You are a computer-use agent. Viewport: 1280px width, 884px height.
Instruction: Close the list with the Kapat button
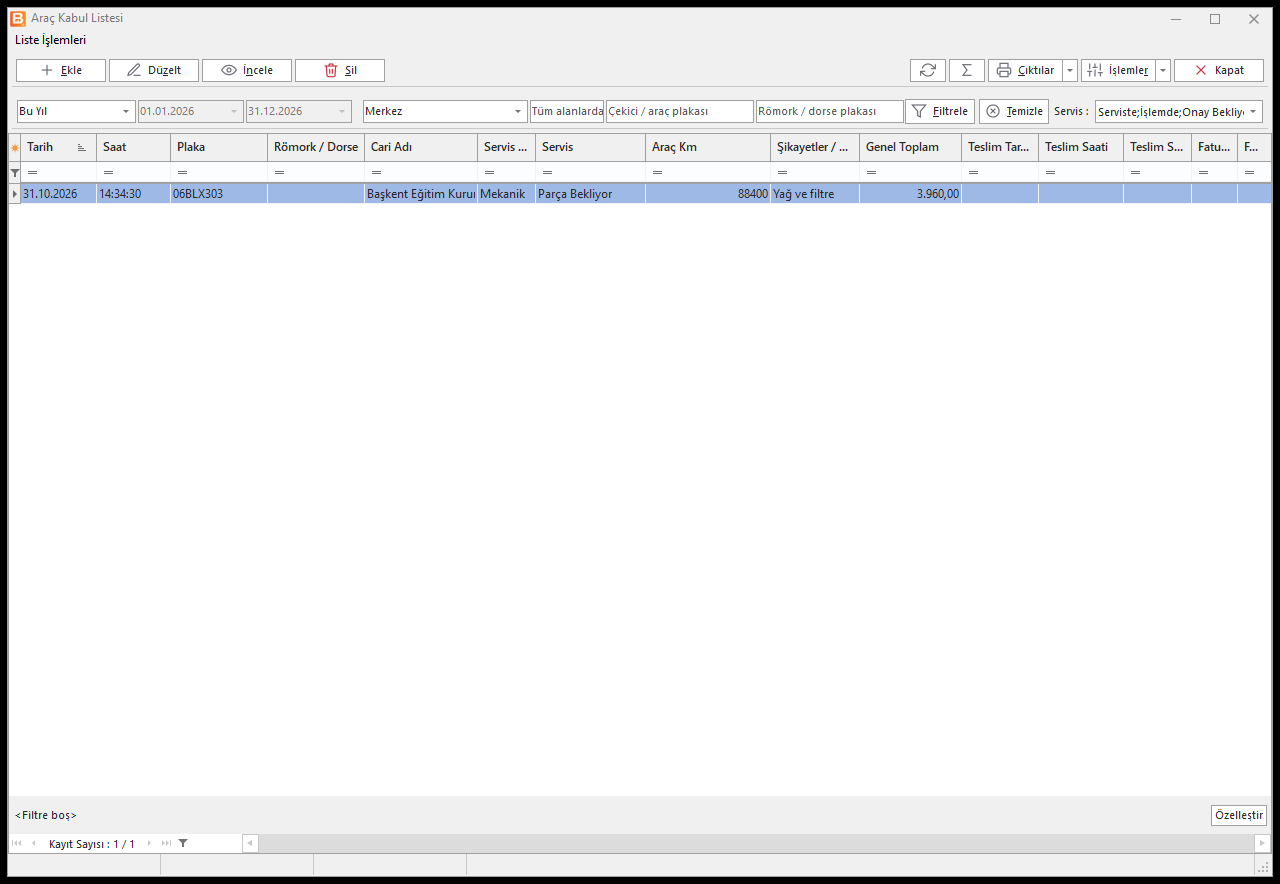pyautogui.click(x=1219, y=70)
